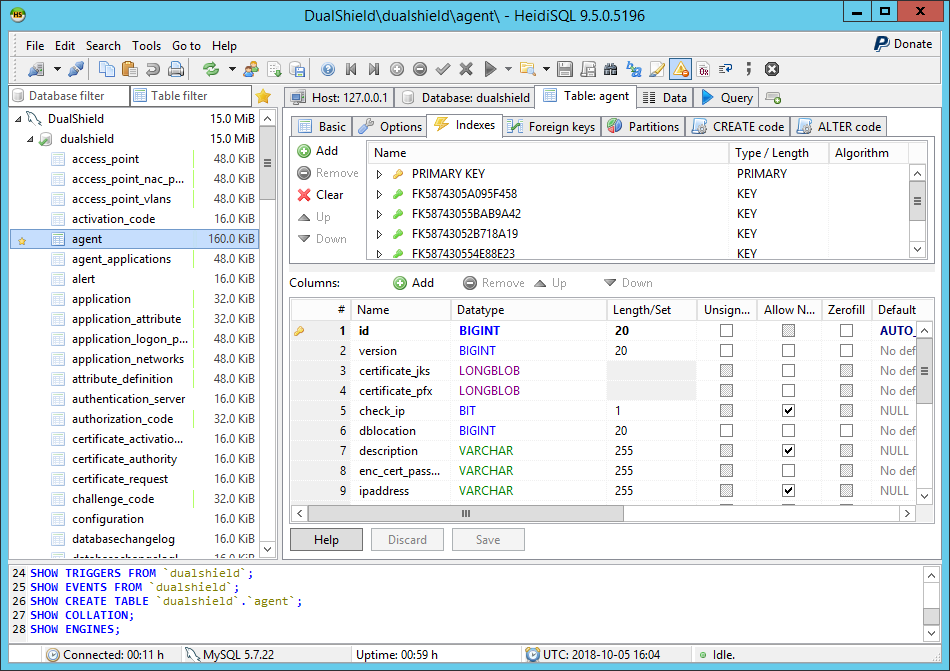
Task: Click the Database filter input field
Action: click(x=72, y=96)
